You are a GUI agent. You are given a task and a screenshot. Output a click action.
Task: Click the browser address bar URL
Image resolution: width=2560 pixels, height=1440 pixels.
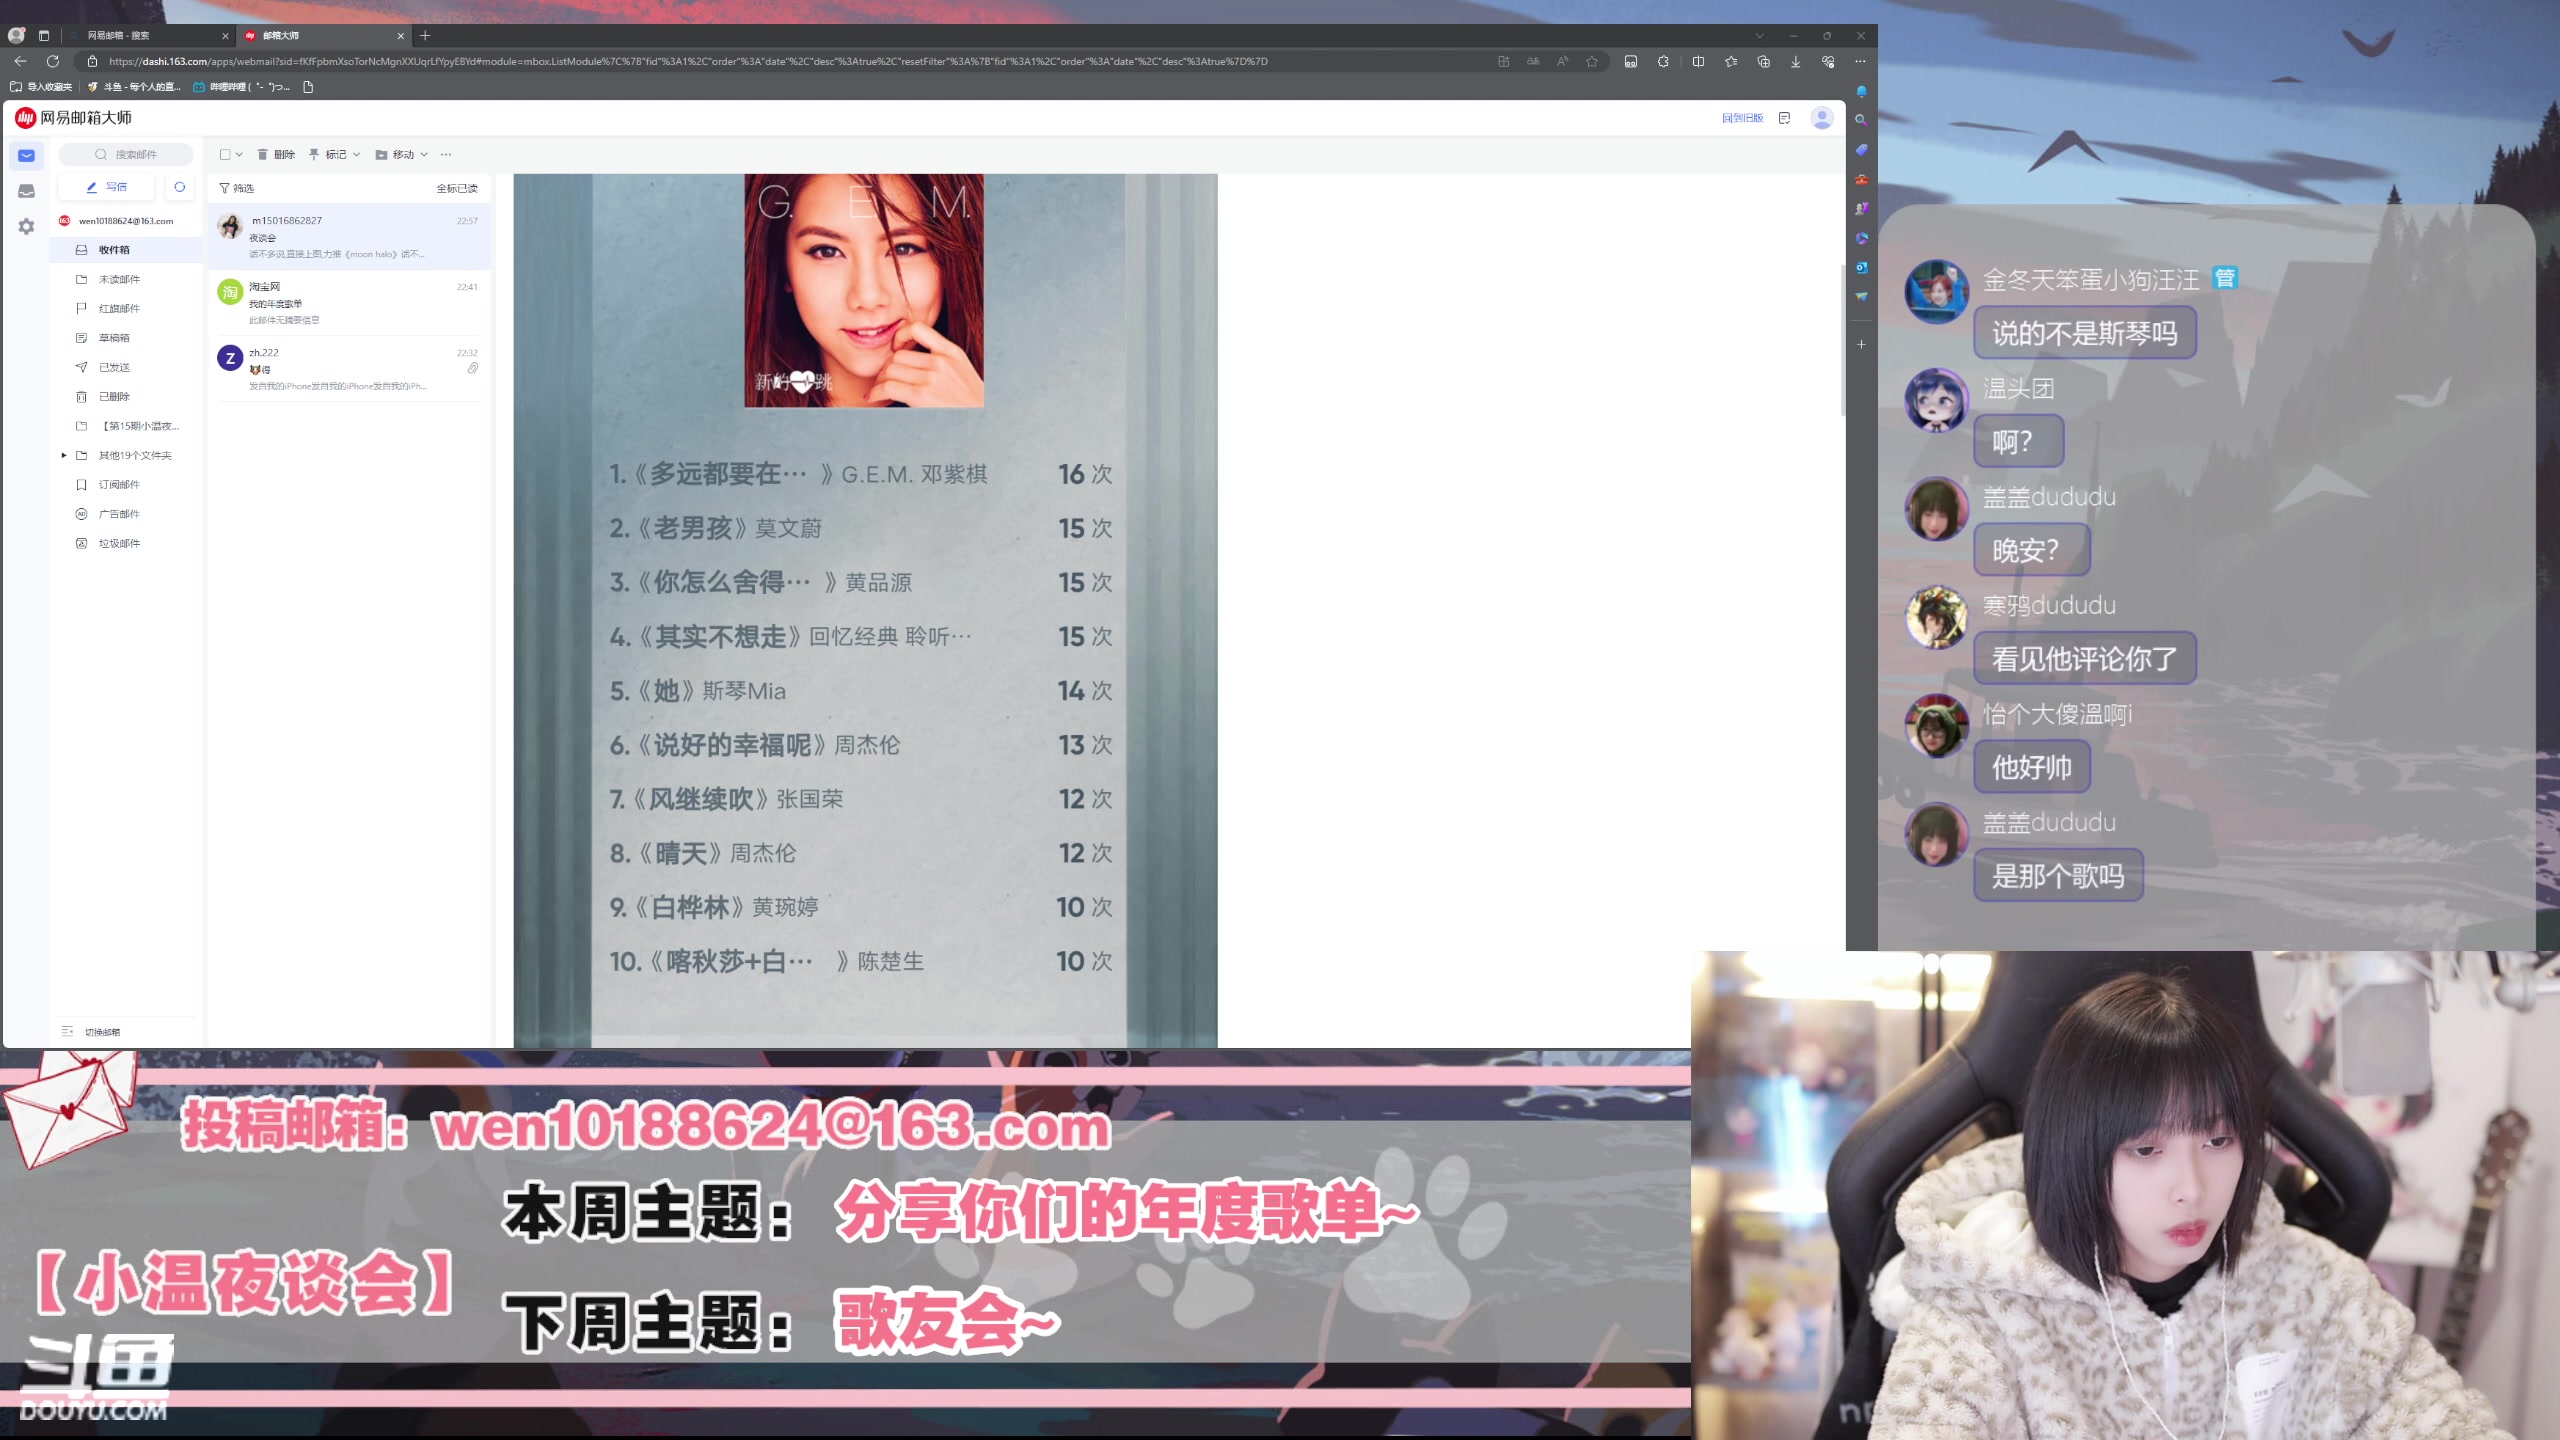point(688,61)
